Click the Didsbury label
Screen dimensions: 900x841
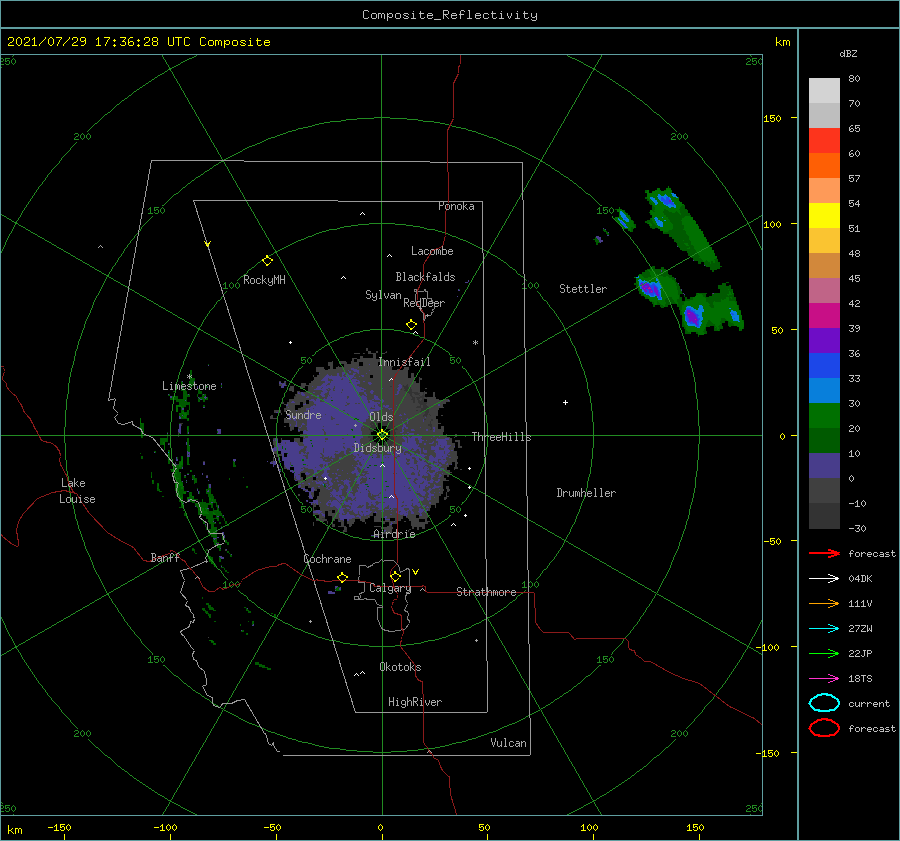[x=378, y=448]
